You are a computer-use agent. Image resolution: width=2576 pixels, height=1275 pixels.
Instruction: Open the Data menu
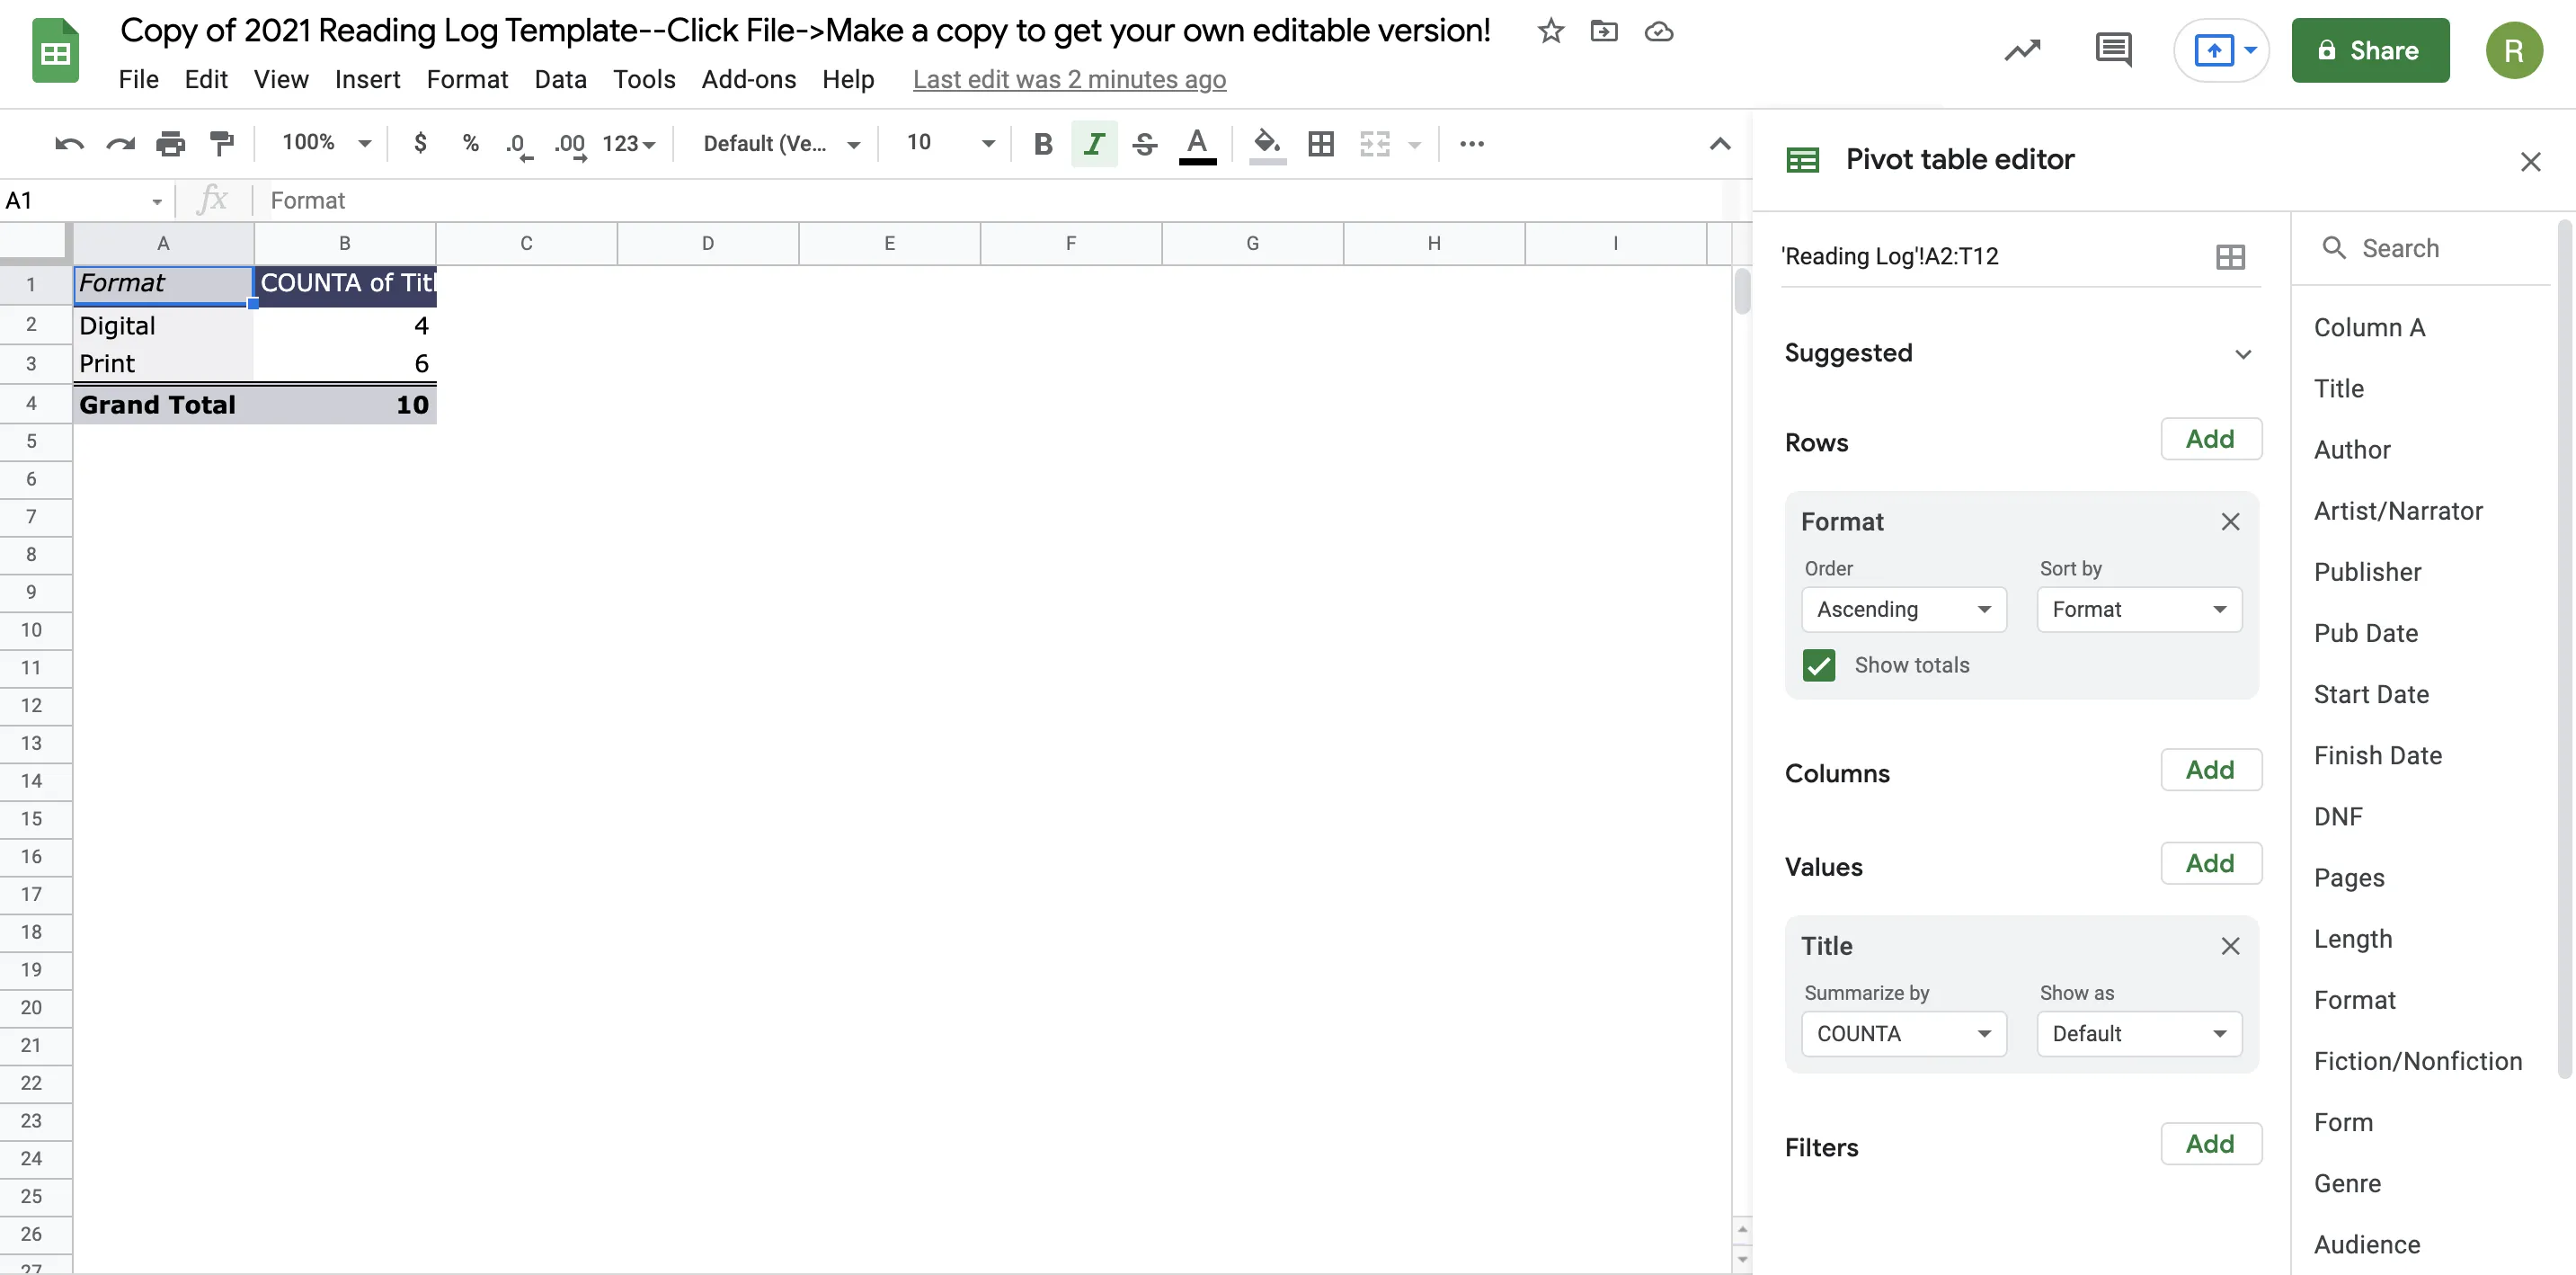coord(560,79)
